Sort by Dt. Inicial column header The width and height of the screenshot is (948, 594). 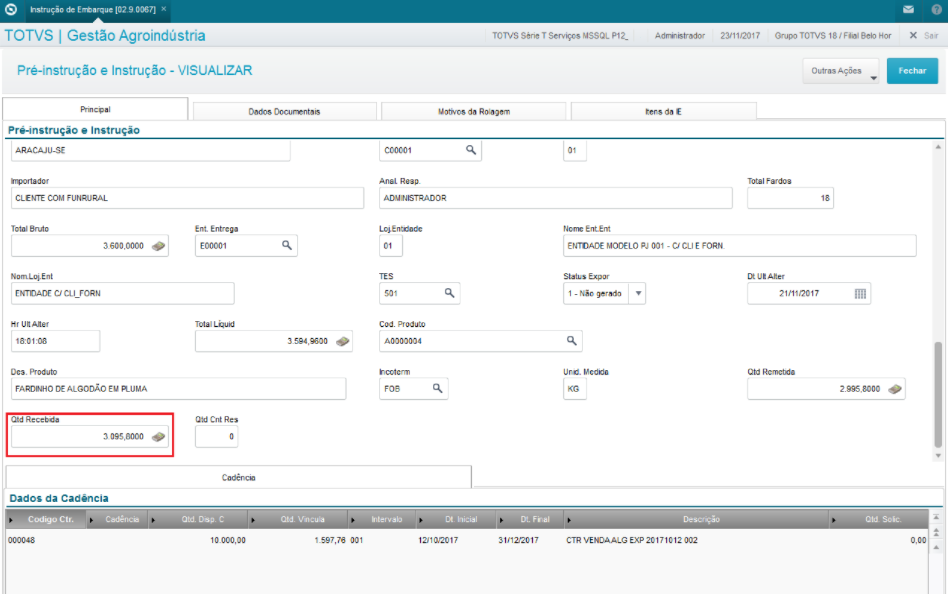coord(456,519)
